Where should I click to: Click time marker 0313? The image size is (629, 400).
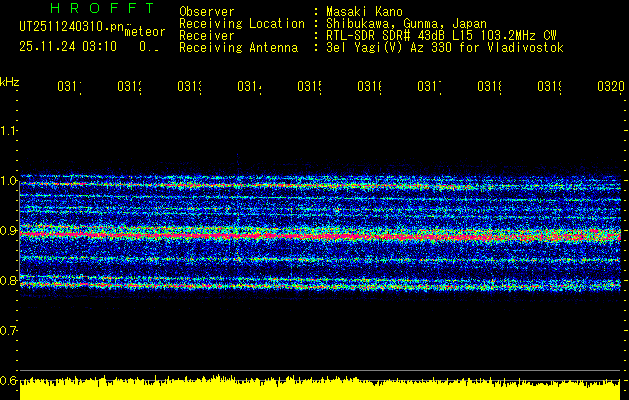(189, 86)
